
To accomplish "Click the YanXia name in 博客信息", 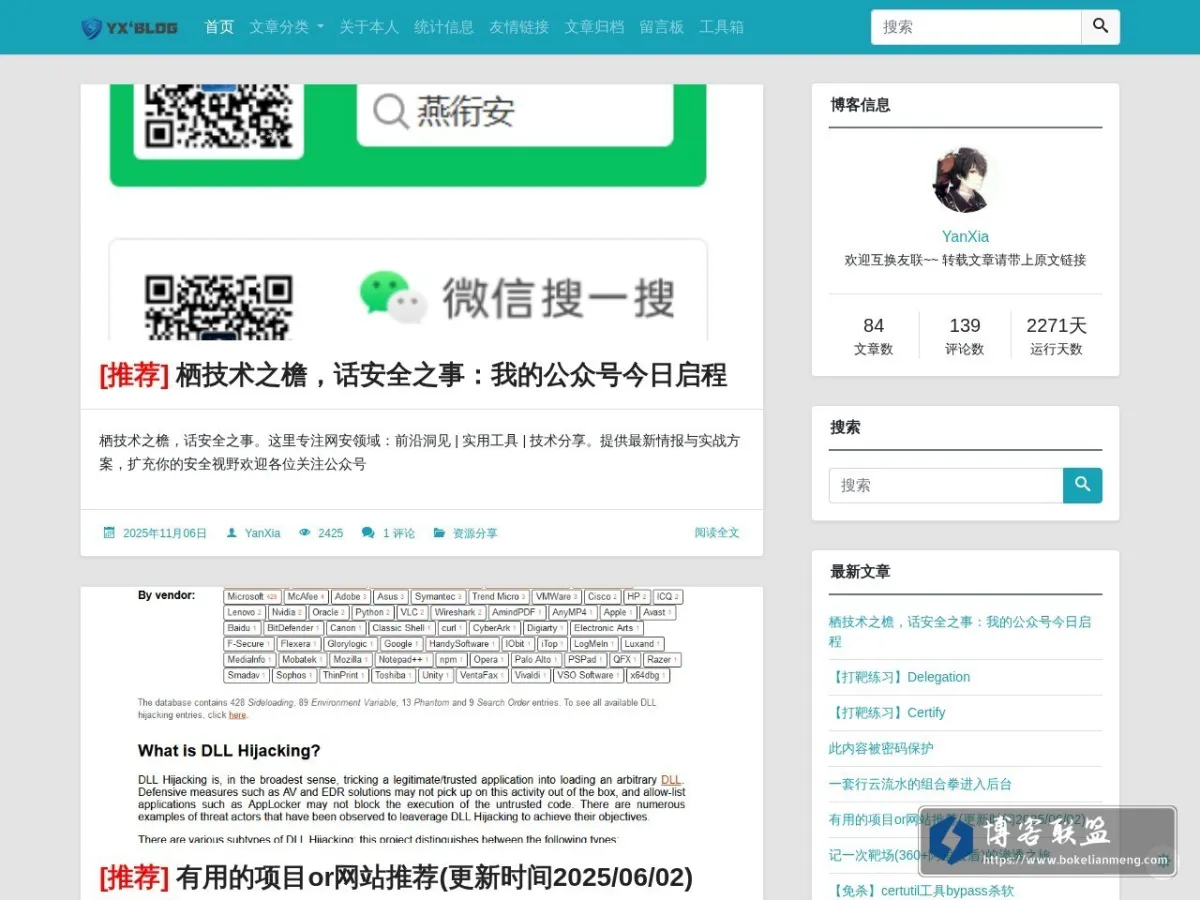I will coord(965,237).
